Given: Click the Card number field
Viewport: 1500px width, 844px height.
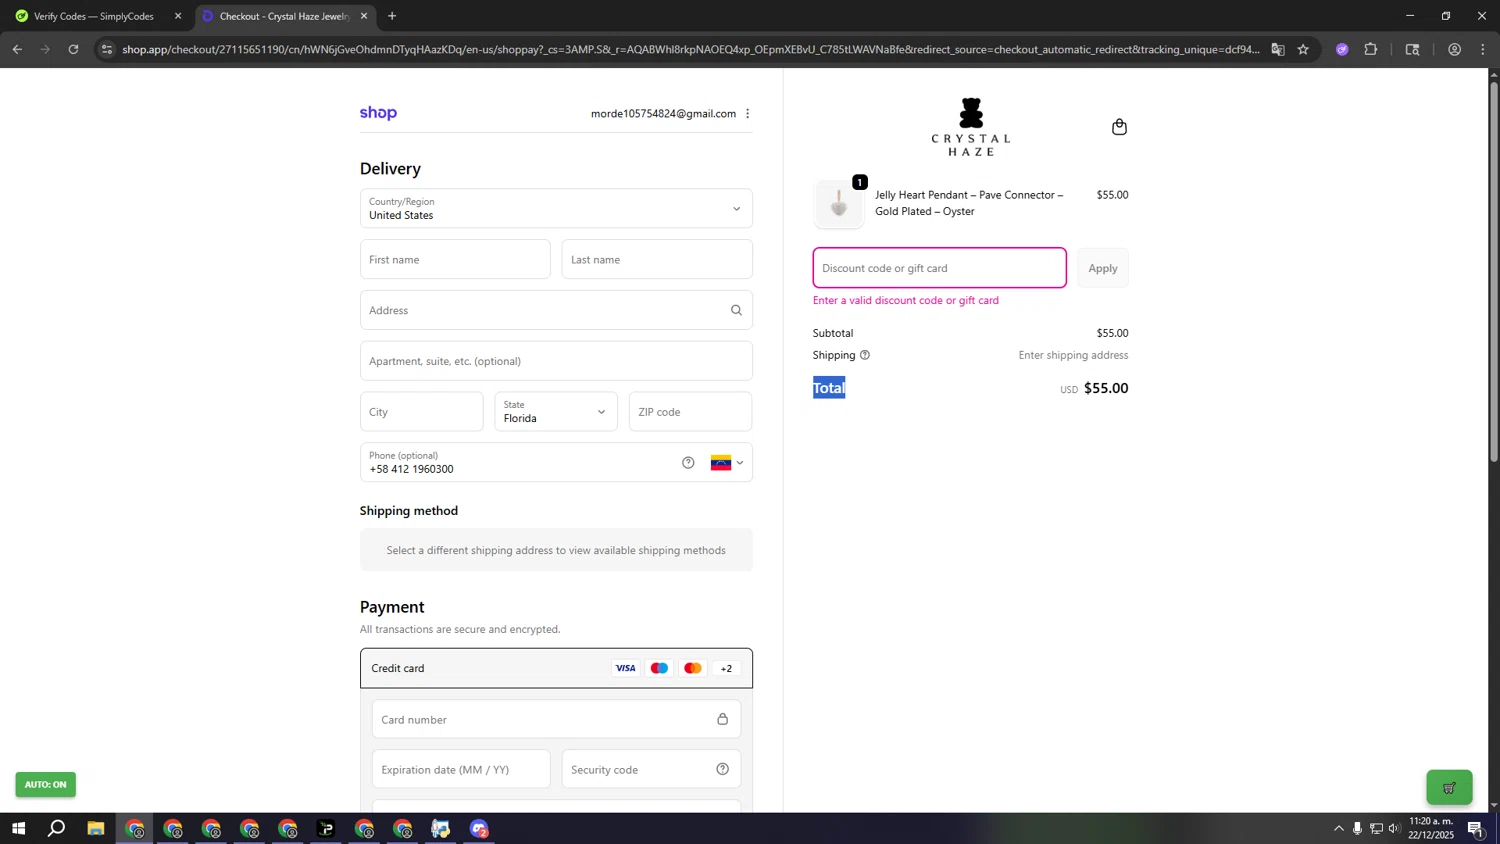Looking at the screenshot, I should pyautogui.click(x=556, y=719).
